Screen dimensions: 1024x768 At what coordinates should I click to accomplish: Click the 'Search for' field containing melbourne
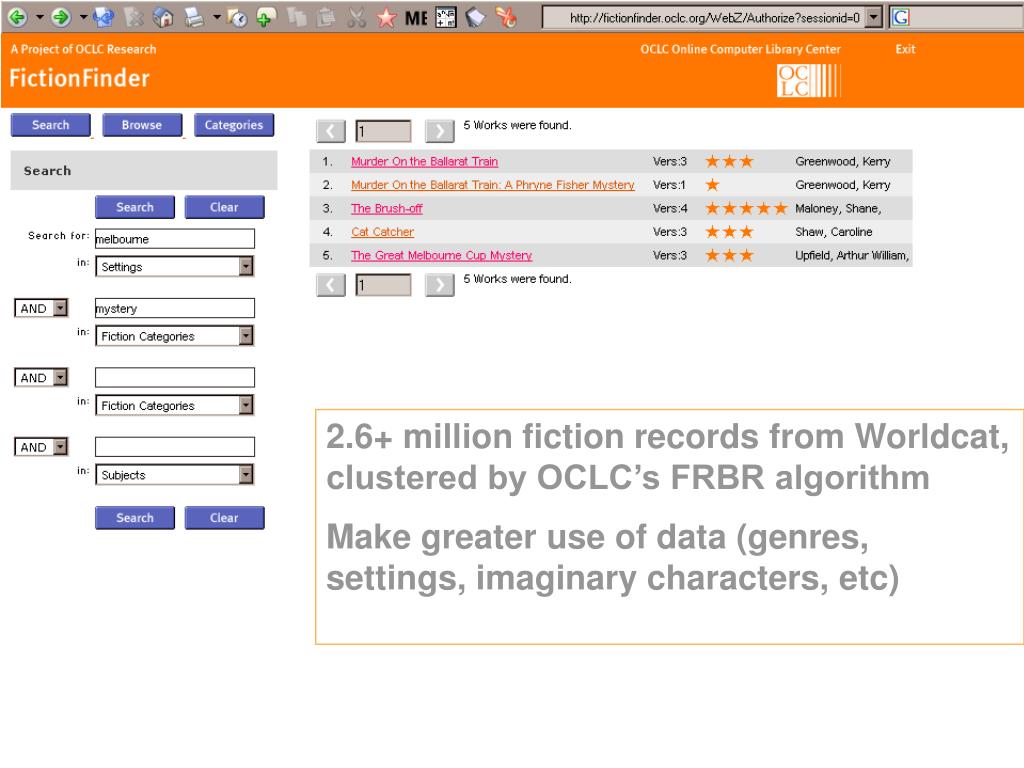174,238
